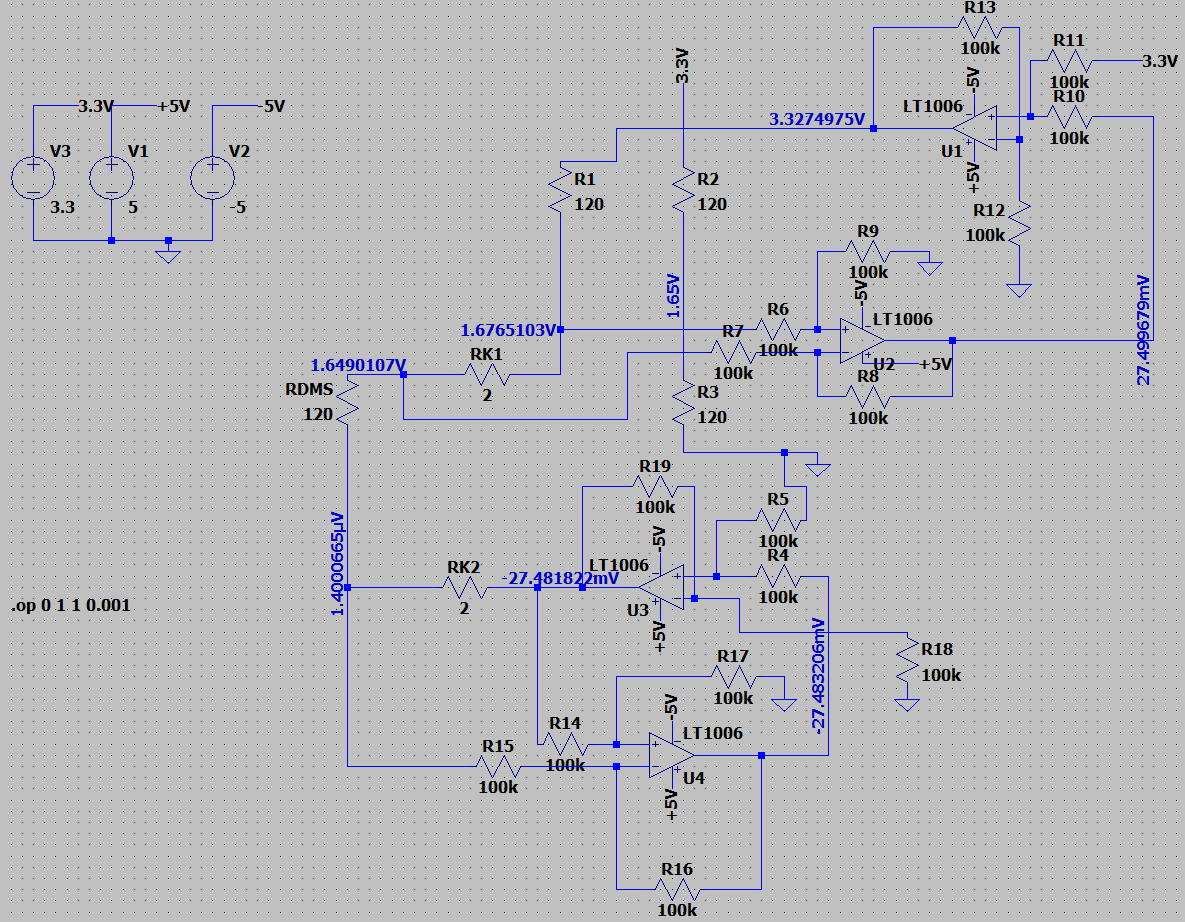This screenshot has height=922, width=1185.
Task: Click the U3 LT1006 op-amp symbol
Action: pos(661,587)
